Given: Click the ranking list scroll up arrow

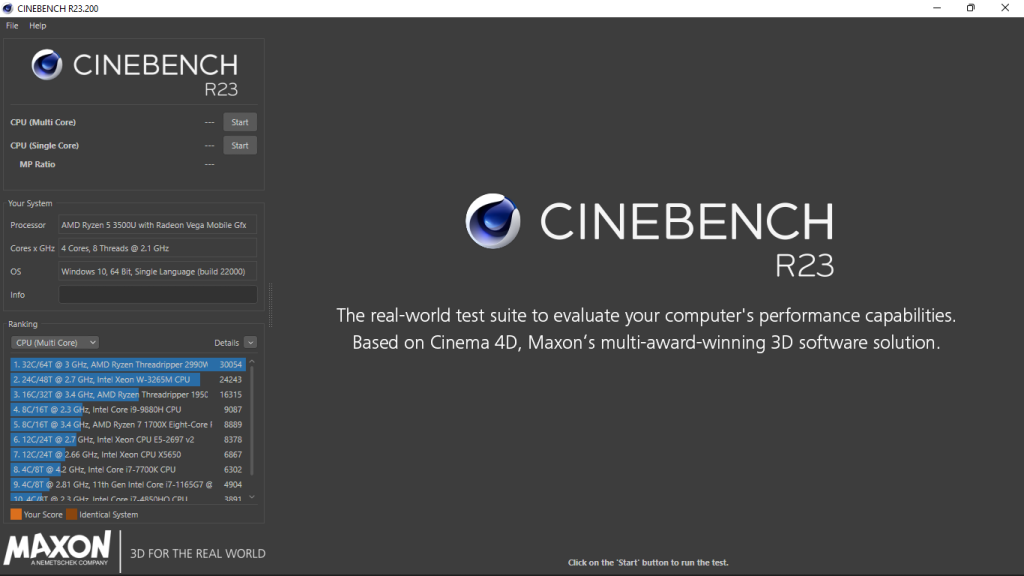Looking at the screenshot, I should 252,362.
